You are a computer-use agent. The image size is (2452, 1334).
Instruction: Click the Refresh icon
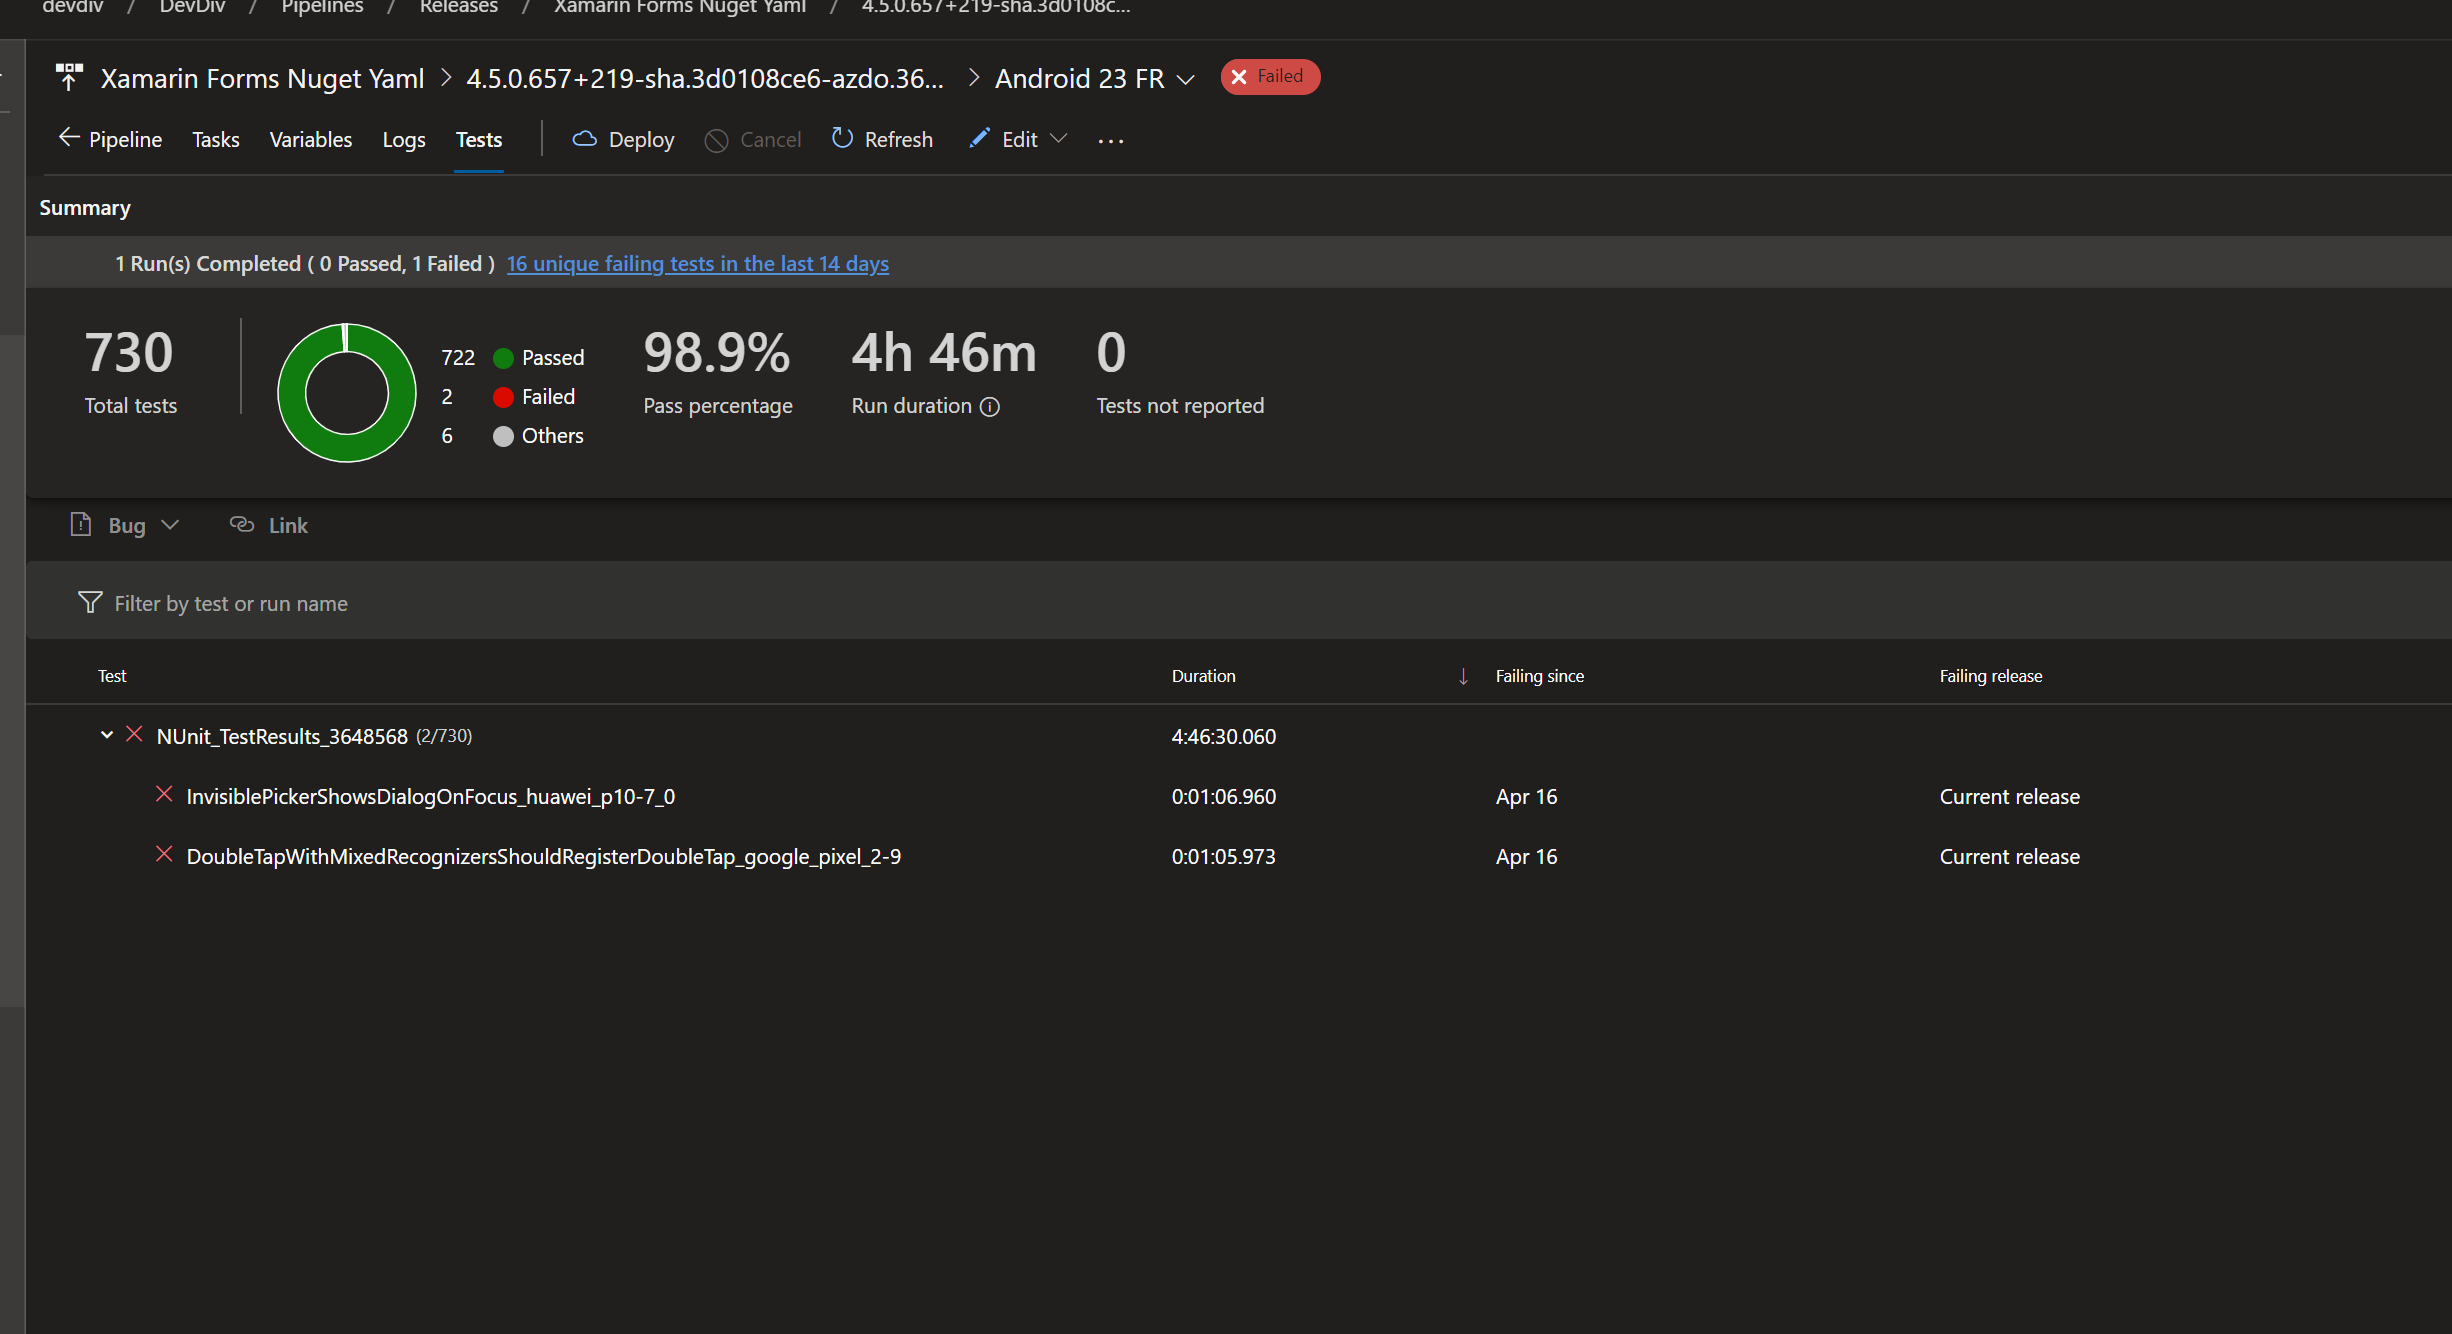(x=842, y=139)
